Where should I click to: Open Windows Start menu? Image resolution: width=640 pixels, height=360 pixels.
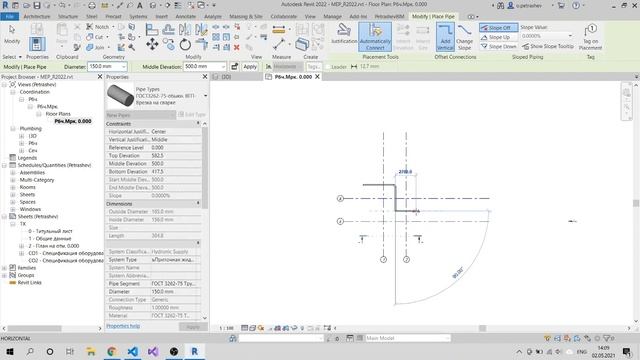pyautogui.click(x=10, y=351)
